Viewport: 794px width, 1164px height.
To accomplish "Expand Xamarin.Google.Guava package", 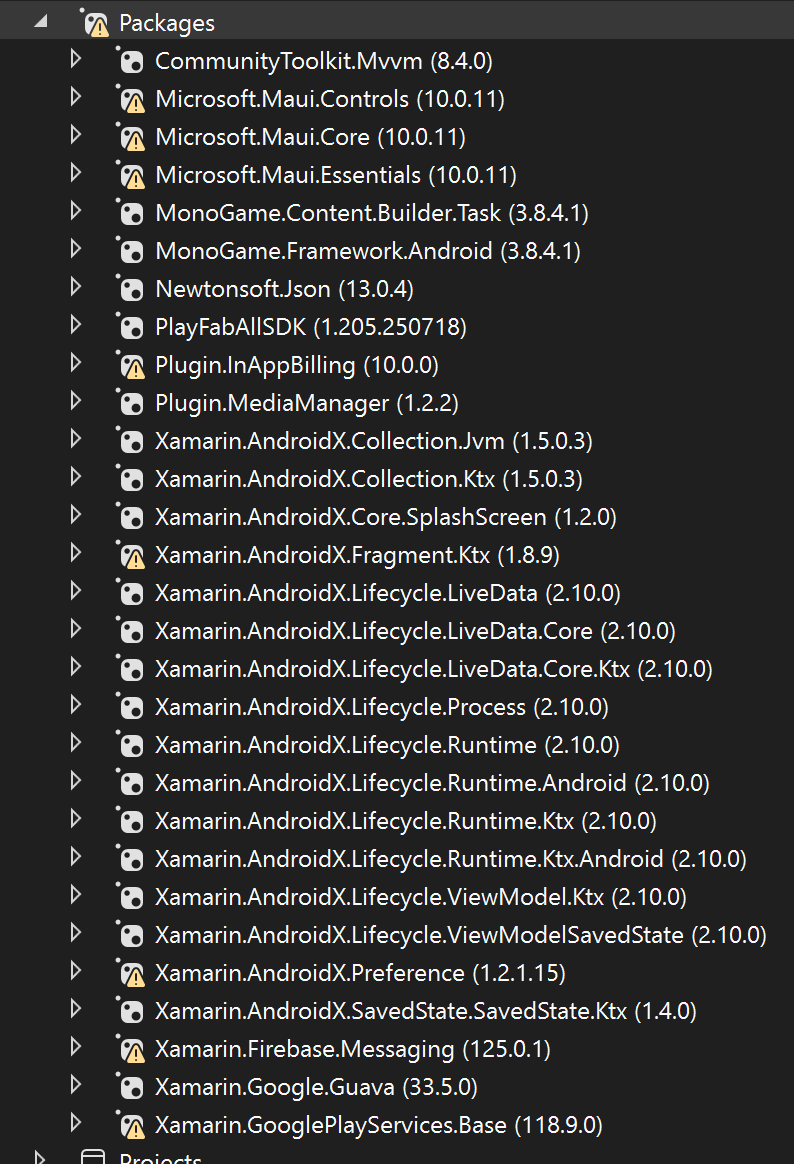I will click(76, 1085).
